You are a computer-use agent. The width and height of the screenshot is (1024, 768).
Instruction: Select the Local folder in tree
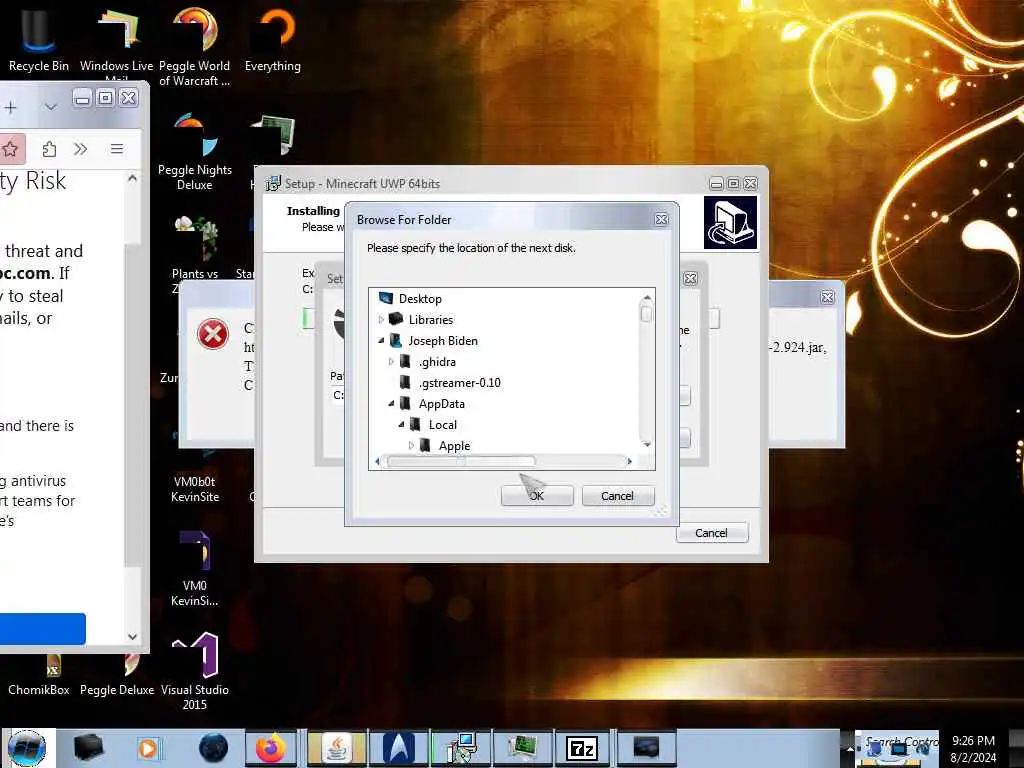(x=442, y=424)
